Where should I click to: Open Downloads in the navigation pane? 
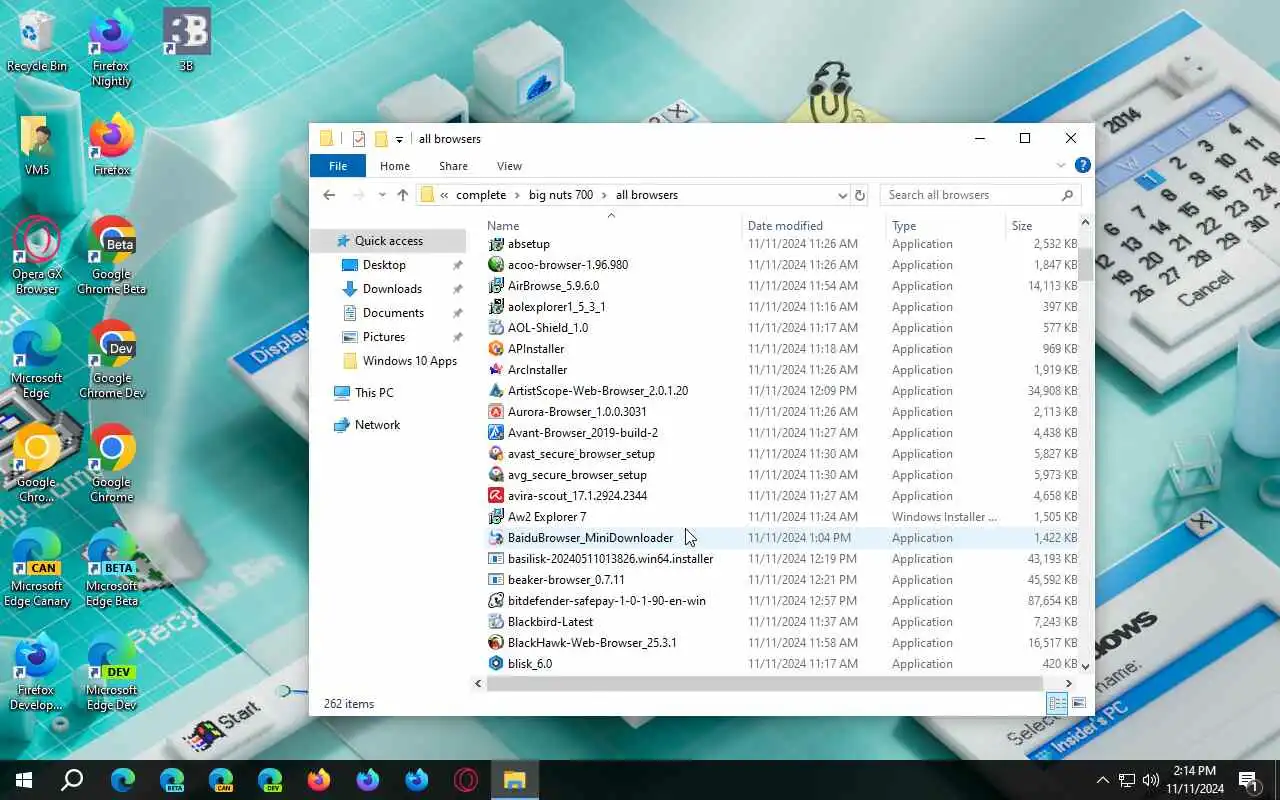click(x=392, y=289)
